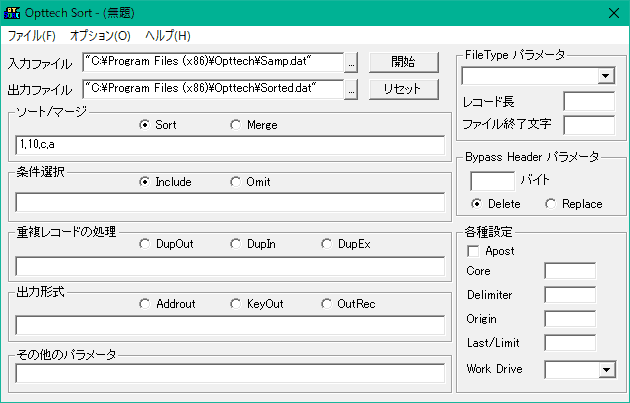The height and width of the screenshot is (403, 630).
Task: Click the Opttech Sort title bar icon
Action: 12,13
